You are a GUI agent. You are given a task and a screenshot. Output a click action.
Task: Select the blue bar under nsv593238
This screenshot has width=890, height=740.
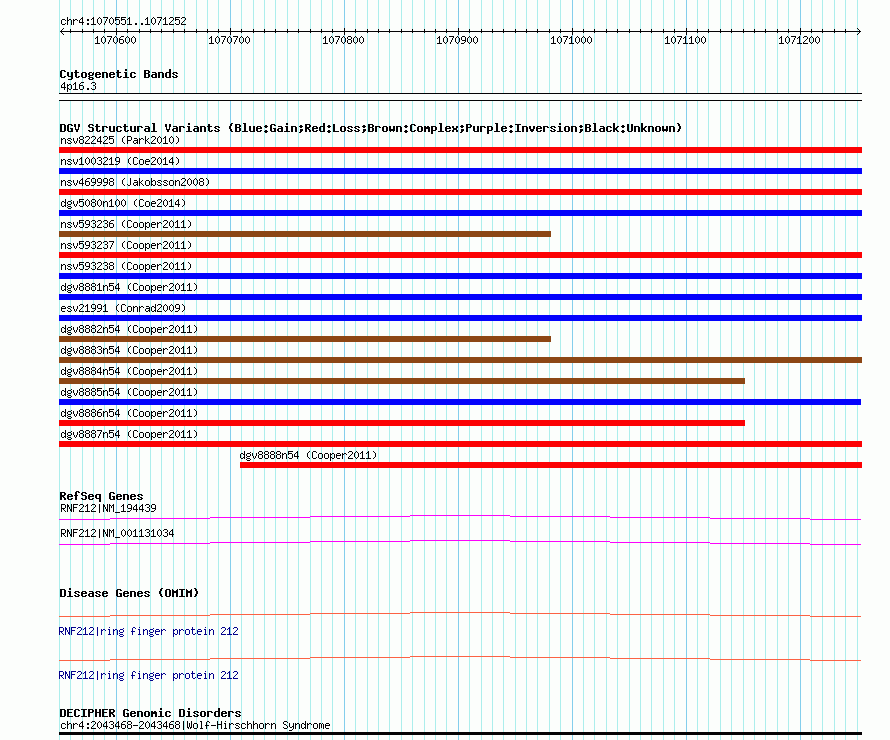[460, 276]
